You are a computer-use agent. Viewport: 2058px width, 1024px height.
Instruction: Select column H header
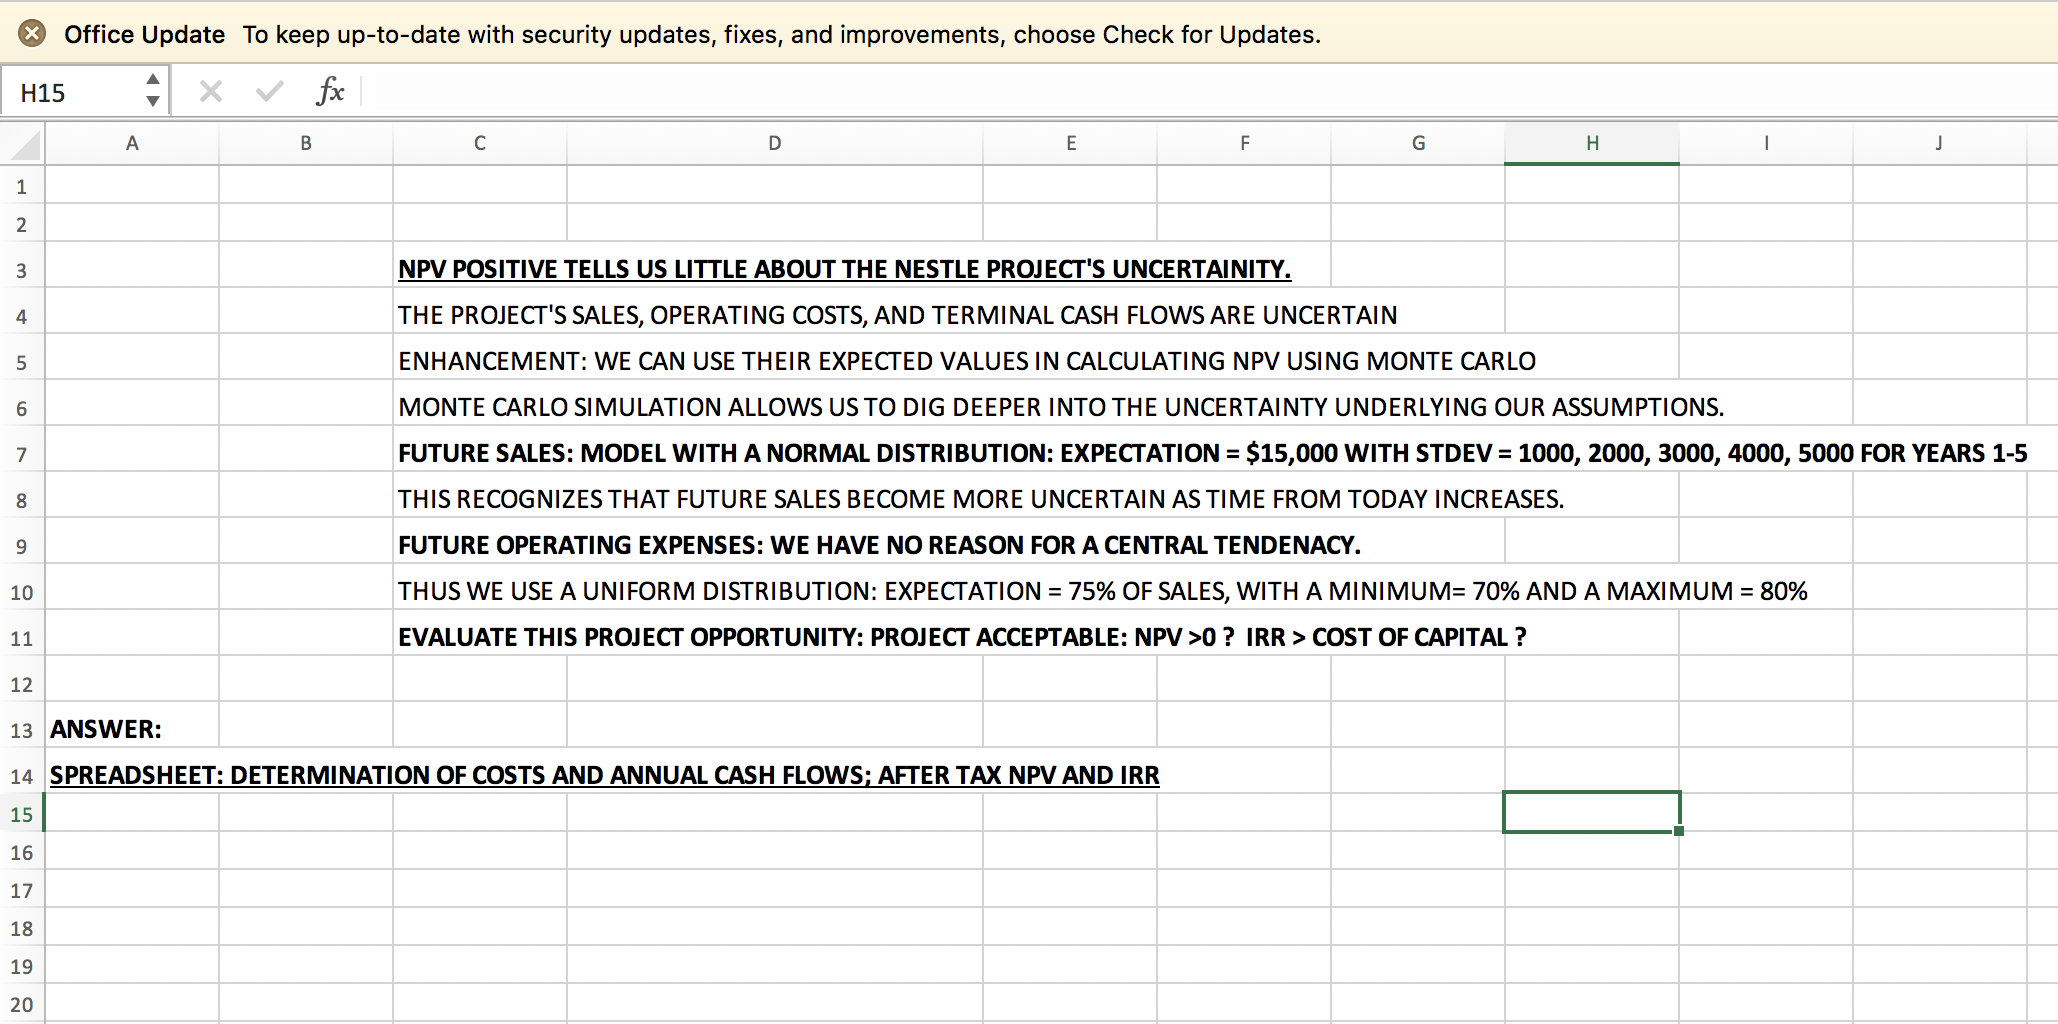click(1592, 144)
